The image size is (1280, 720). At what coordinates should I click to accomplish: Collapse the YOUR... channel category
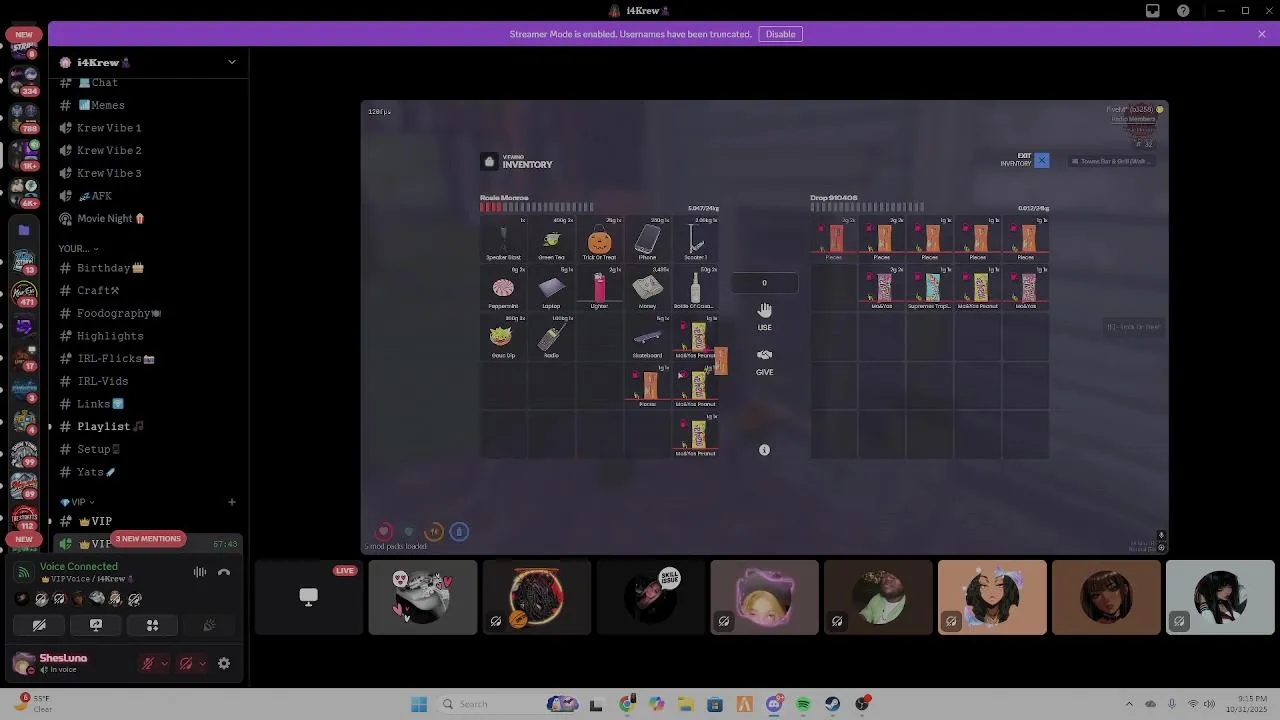point(76,248)
